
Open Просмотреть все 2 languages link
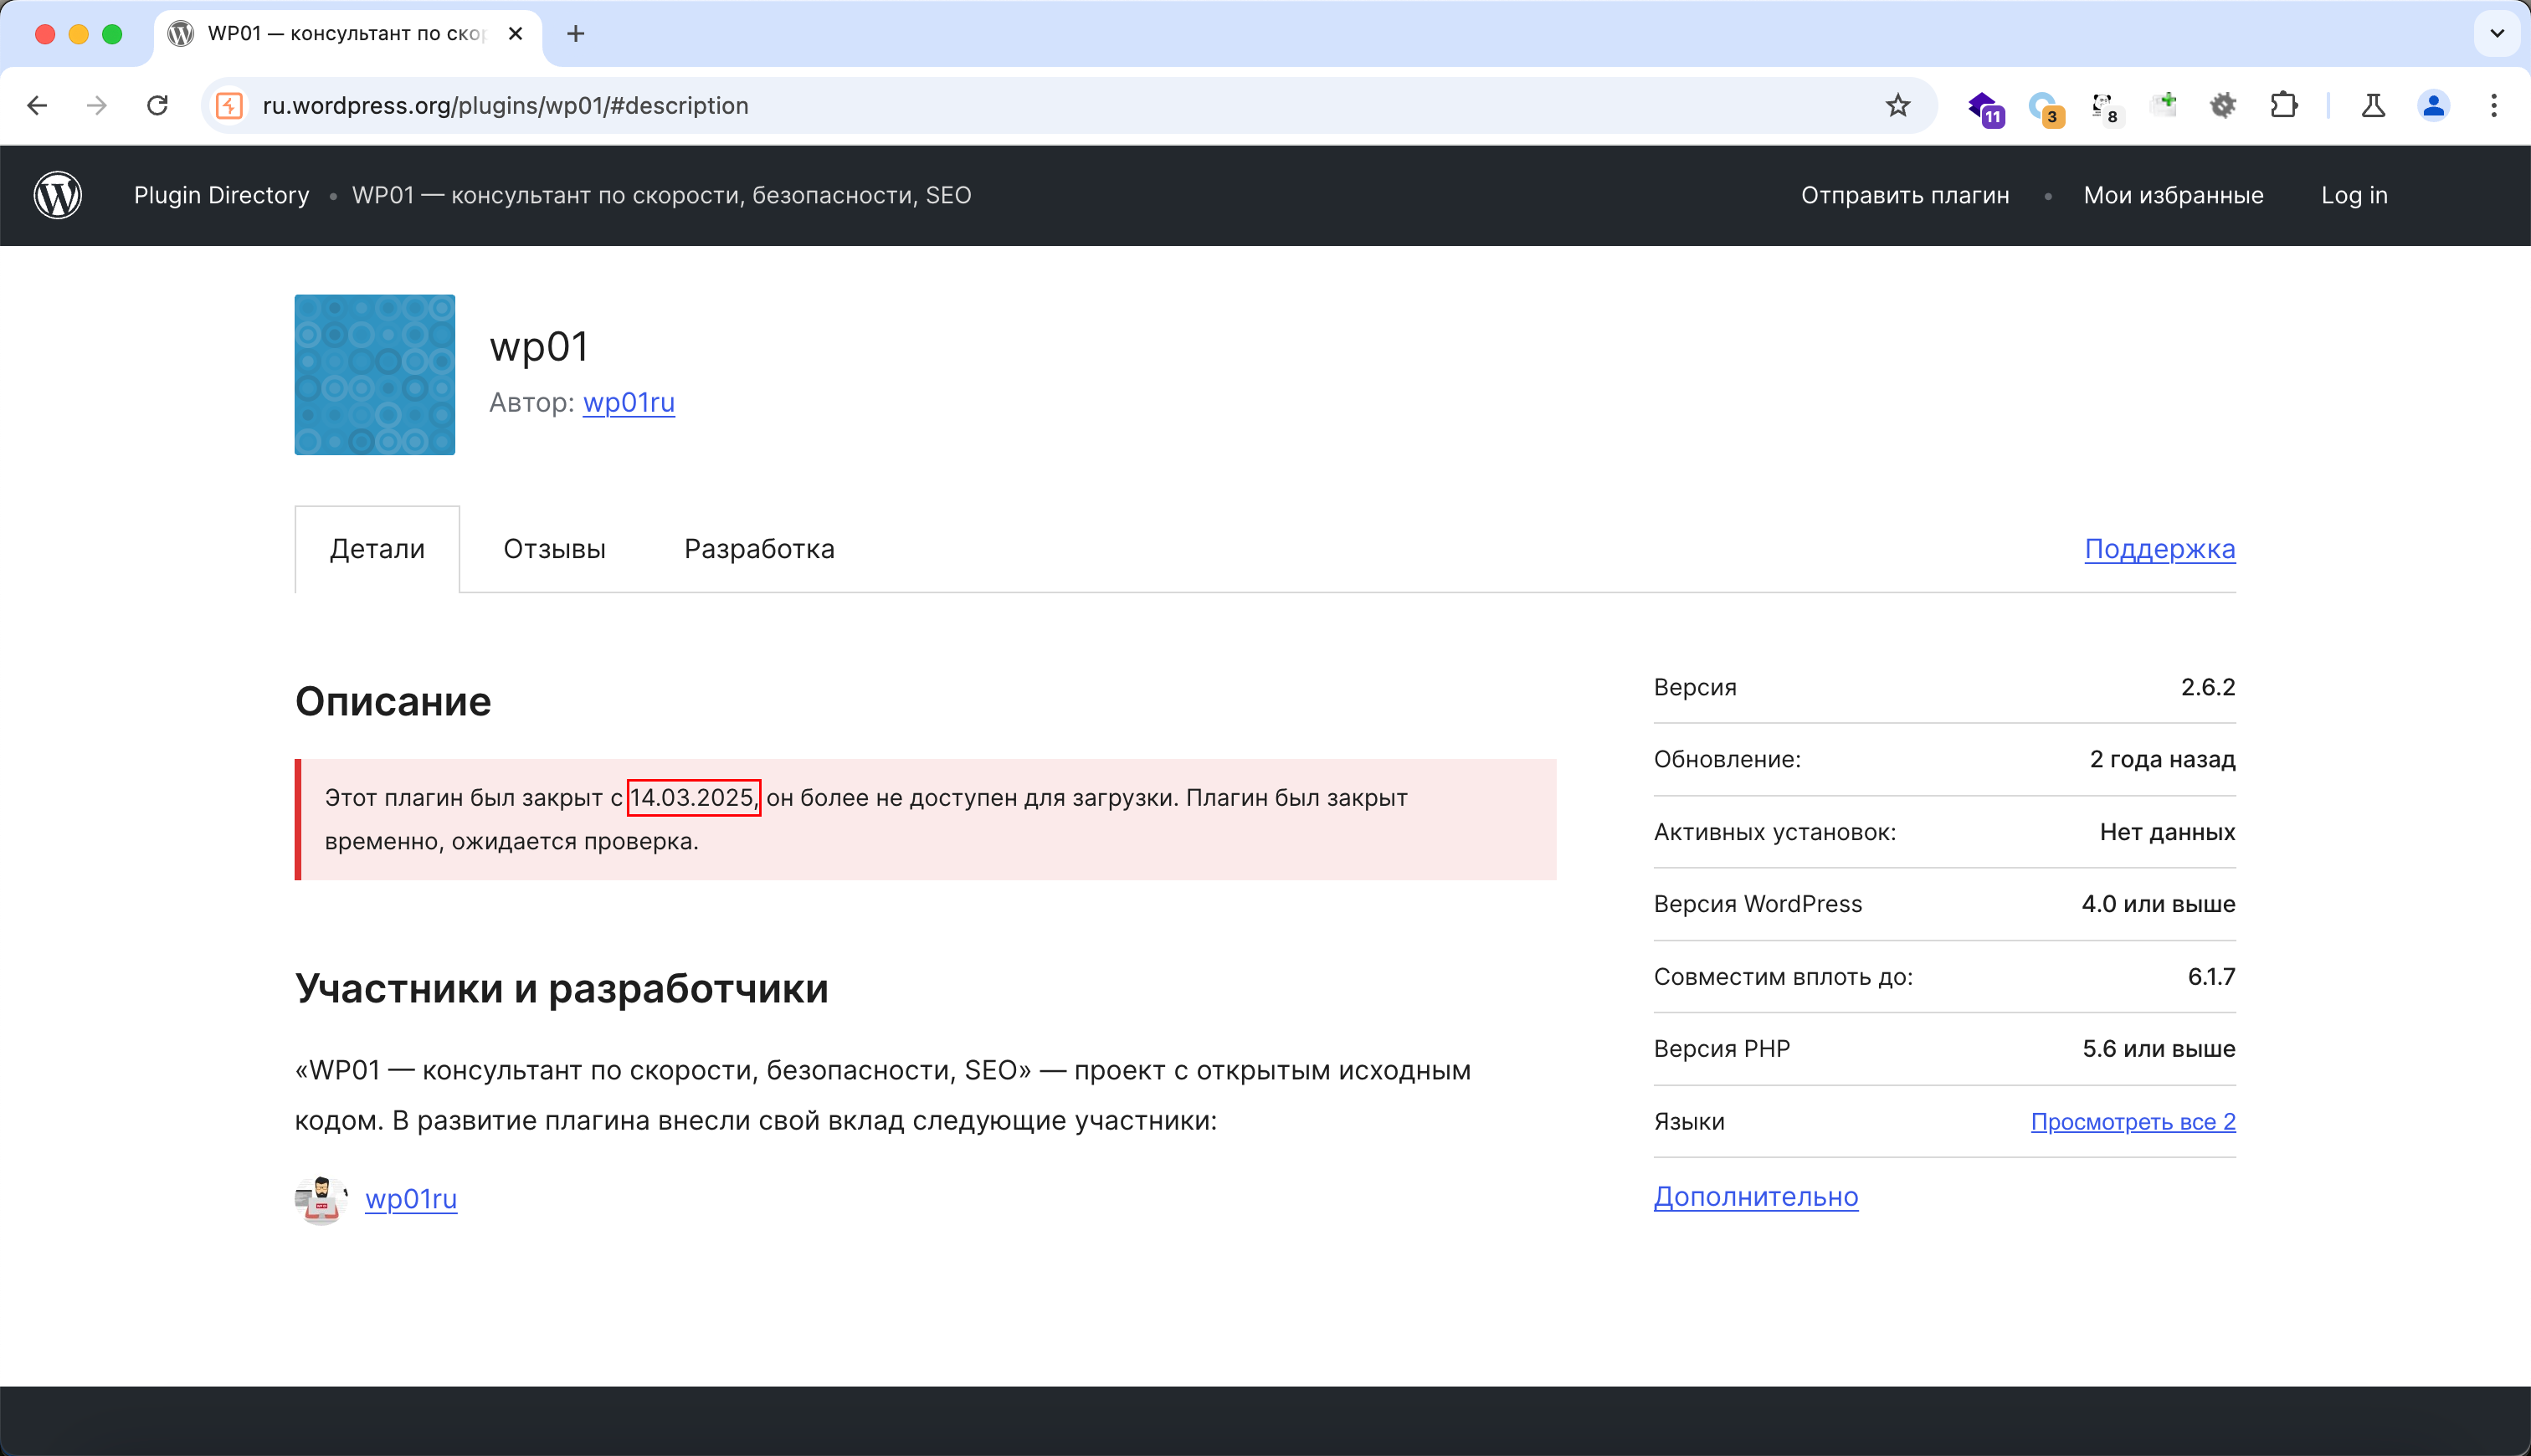tap(2133, 1122)
